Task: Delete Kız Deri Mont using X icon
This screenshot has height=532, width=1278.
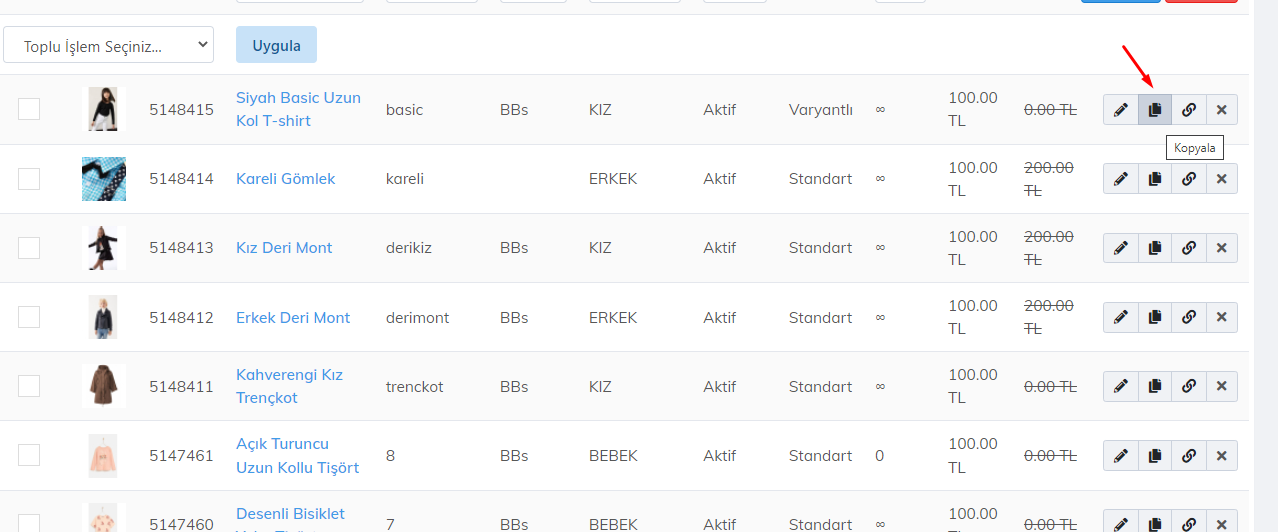Action: pos(1221,248)
